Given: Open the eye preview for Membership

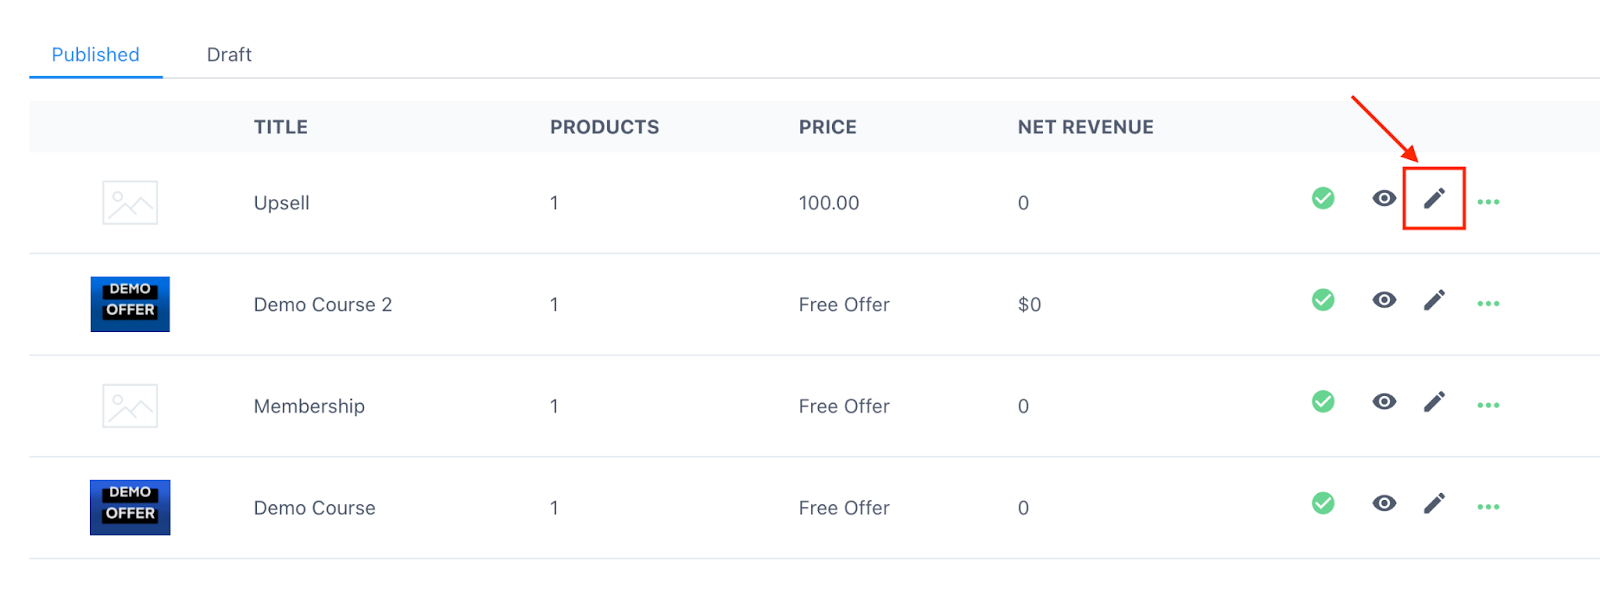Looking at the screenshot, I should click(x=1383, y=403).
